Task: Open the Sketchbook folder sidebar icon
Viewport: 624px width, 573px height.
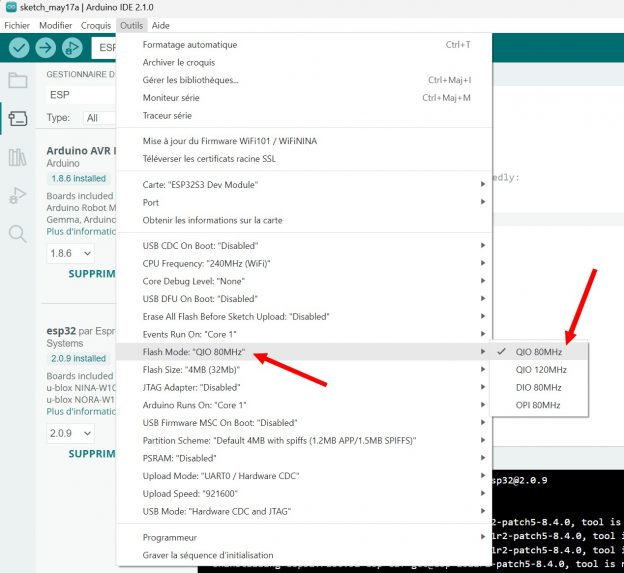Action: click(x=17, y=81)
